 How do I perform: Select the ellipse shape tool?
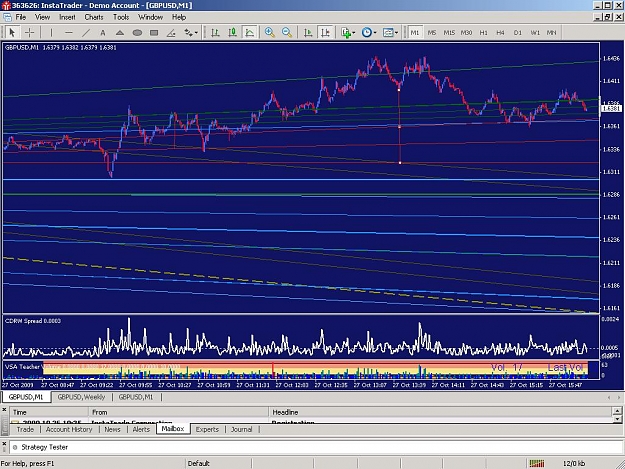click(x=137, y=33)
